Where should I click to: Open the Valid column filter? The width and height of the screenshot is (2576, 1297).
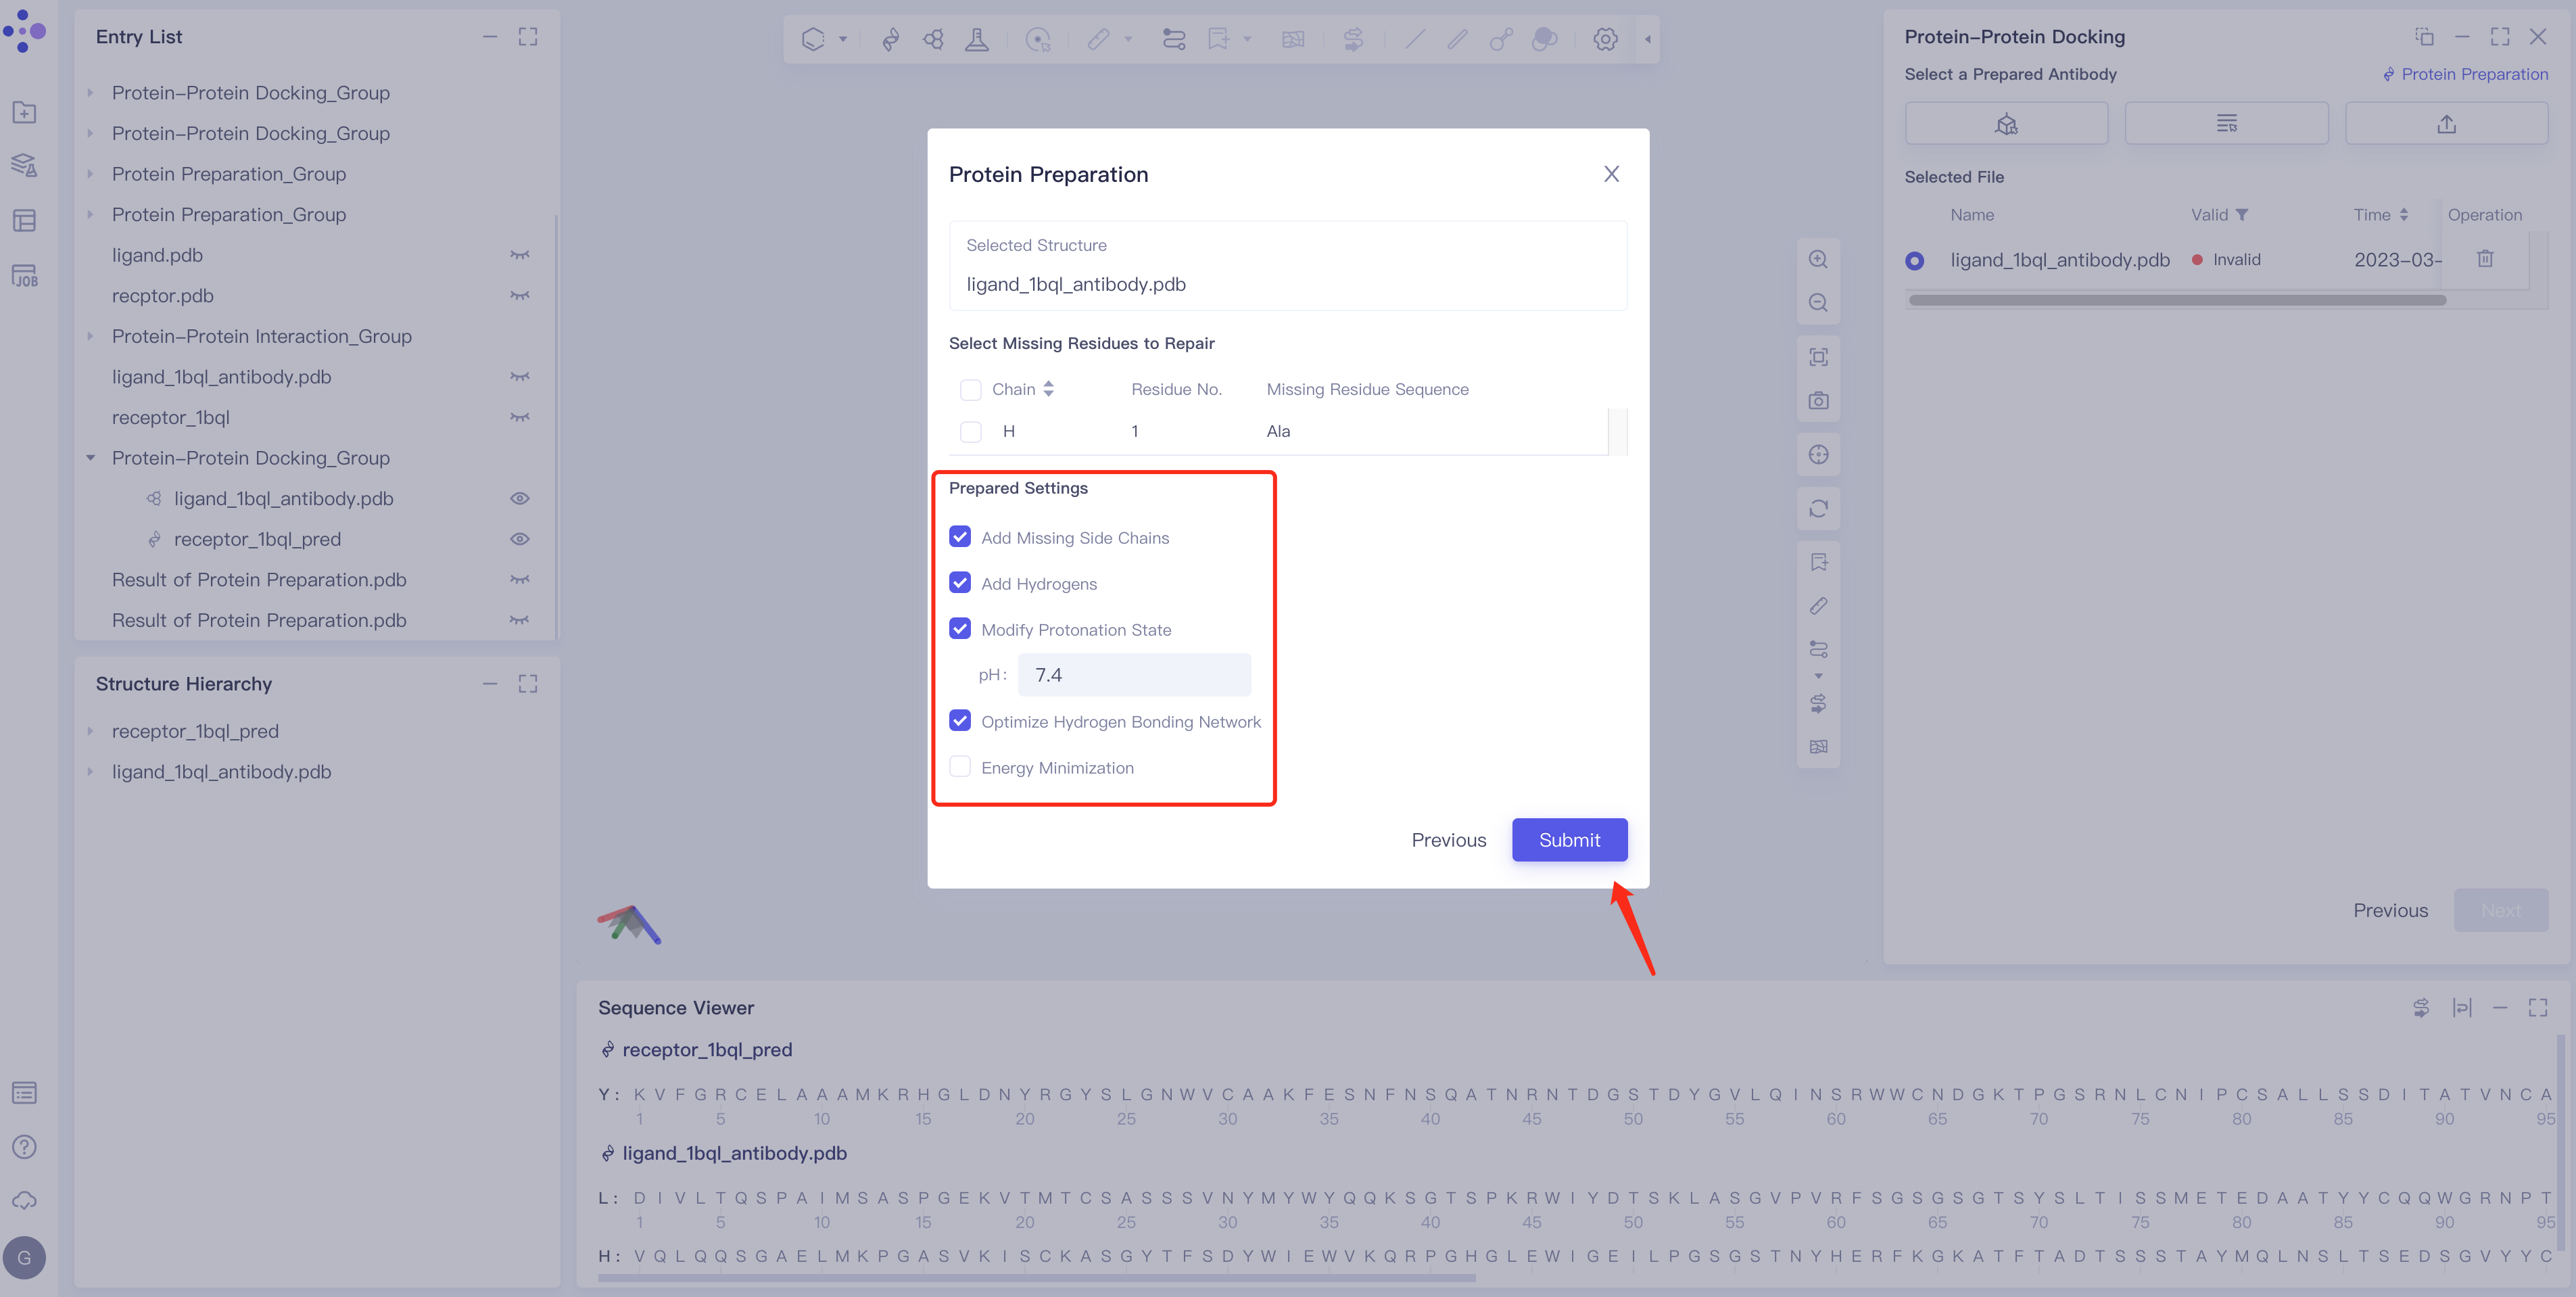2241,215
